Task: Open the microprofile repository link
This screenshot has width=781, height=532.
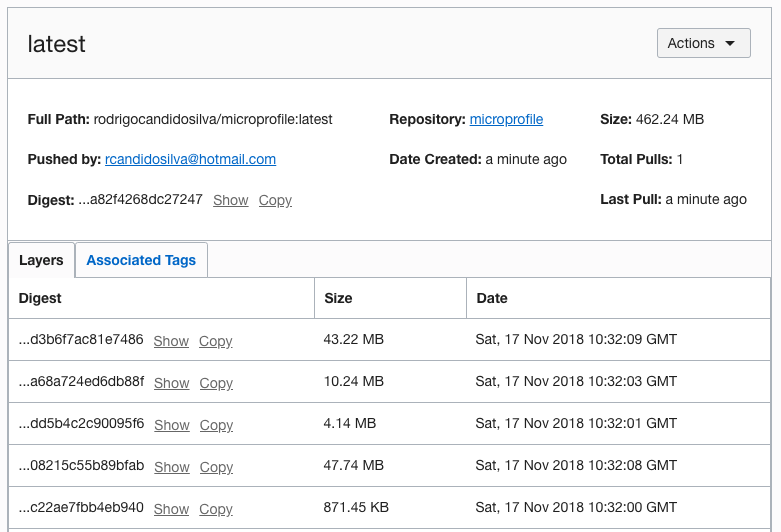Action: click(506, 119)
